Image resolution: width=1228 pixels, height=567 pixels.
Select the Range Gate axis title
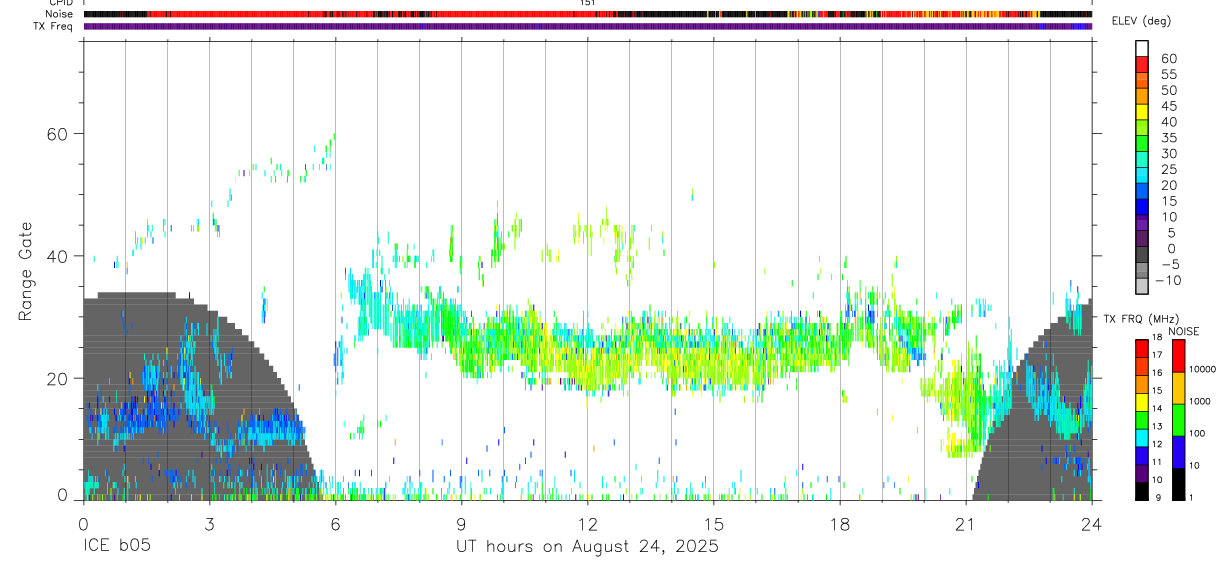click(26, 273)
